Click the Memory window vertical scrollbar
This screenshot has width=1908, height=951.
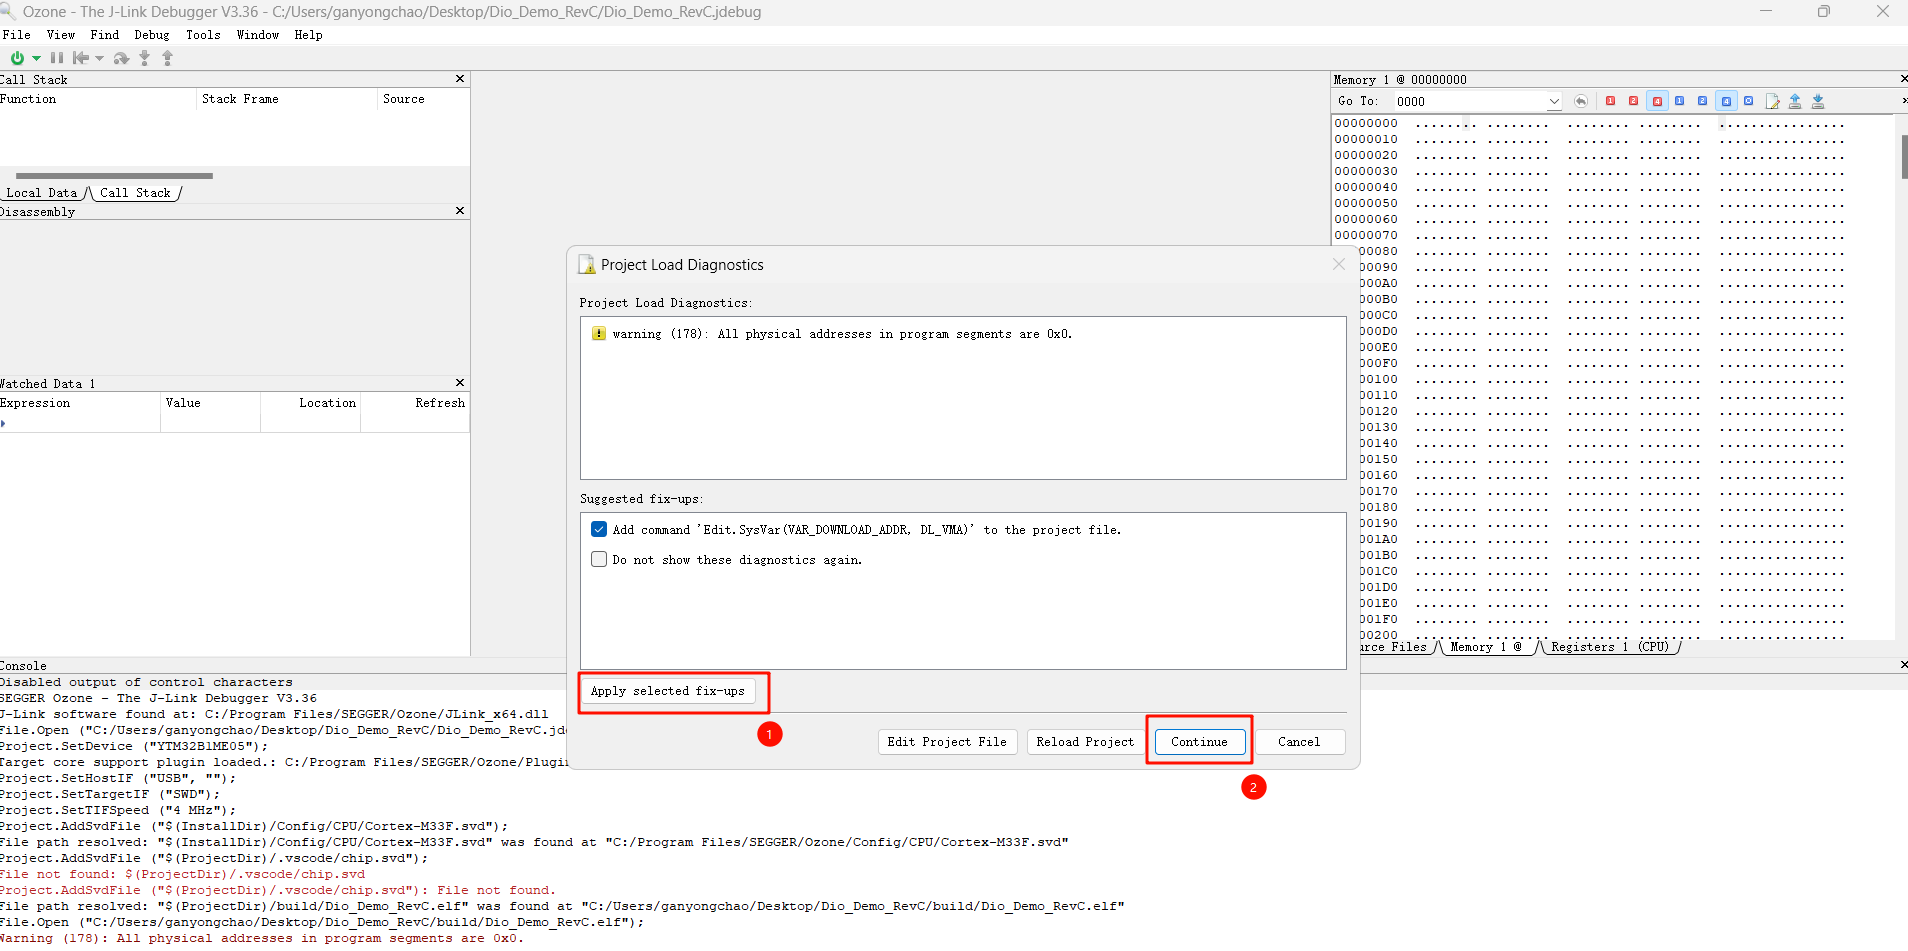tap(1903, 157)
